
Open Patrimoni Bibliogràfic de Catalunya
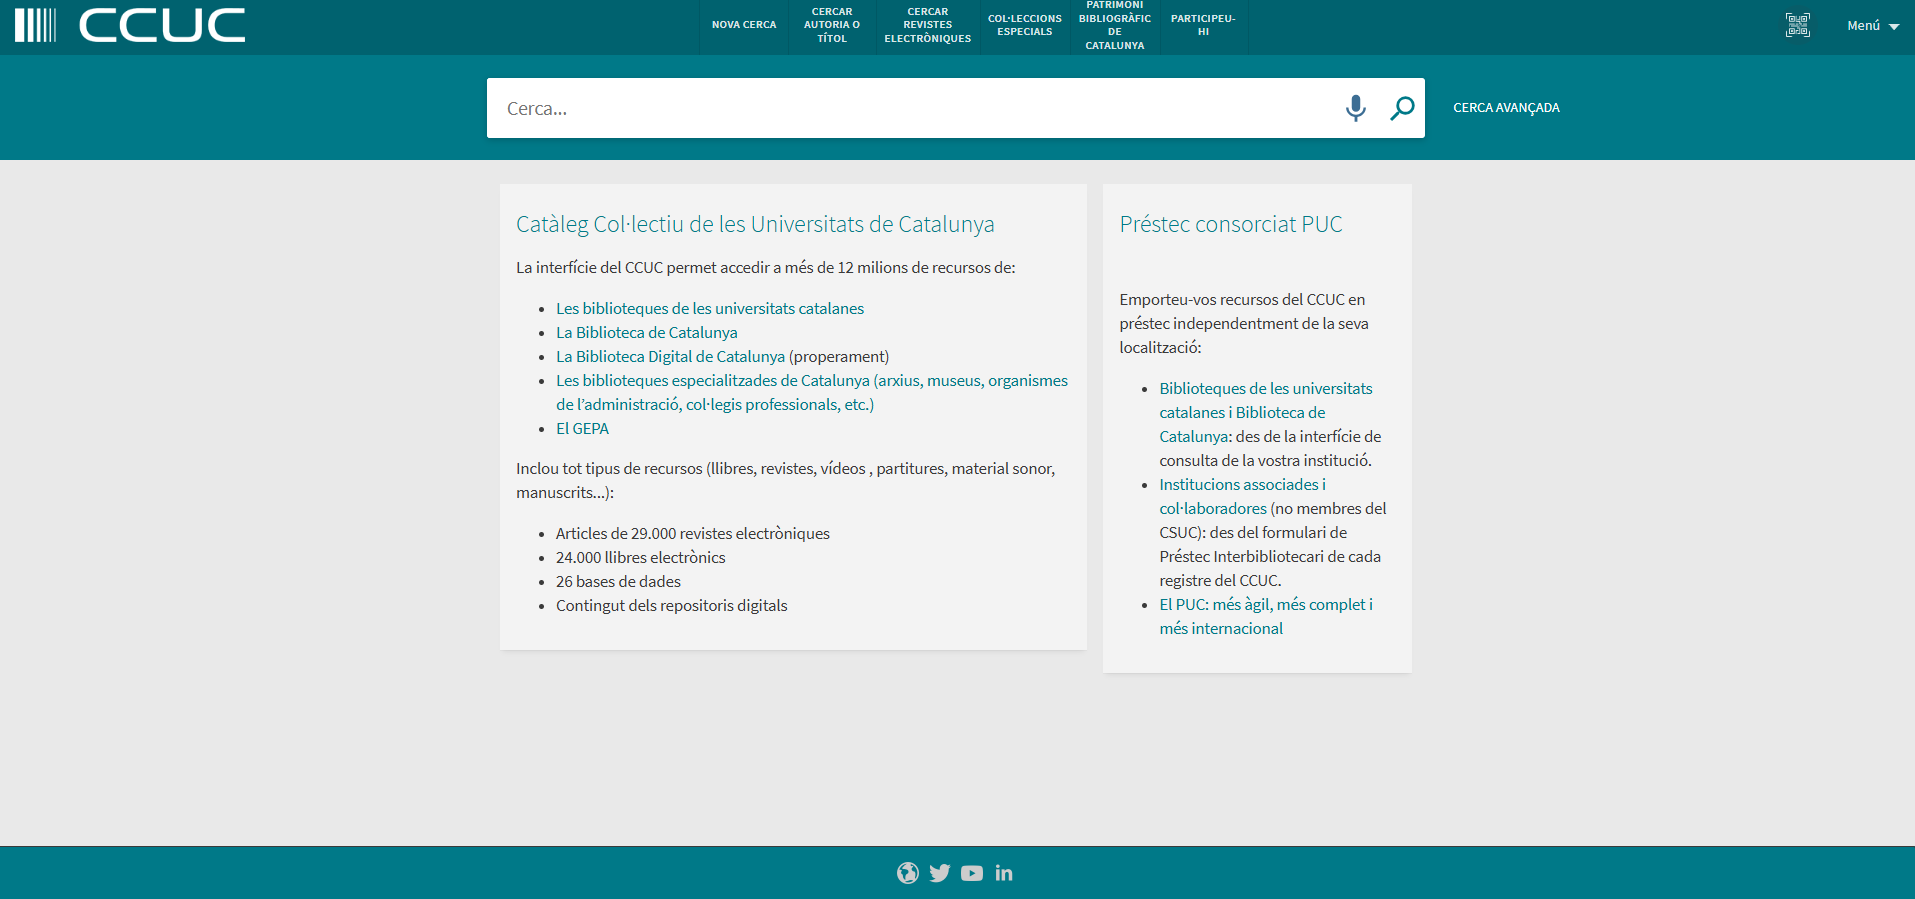coord(1114,25)
